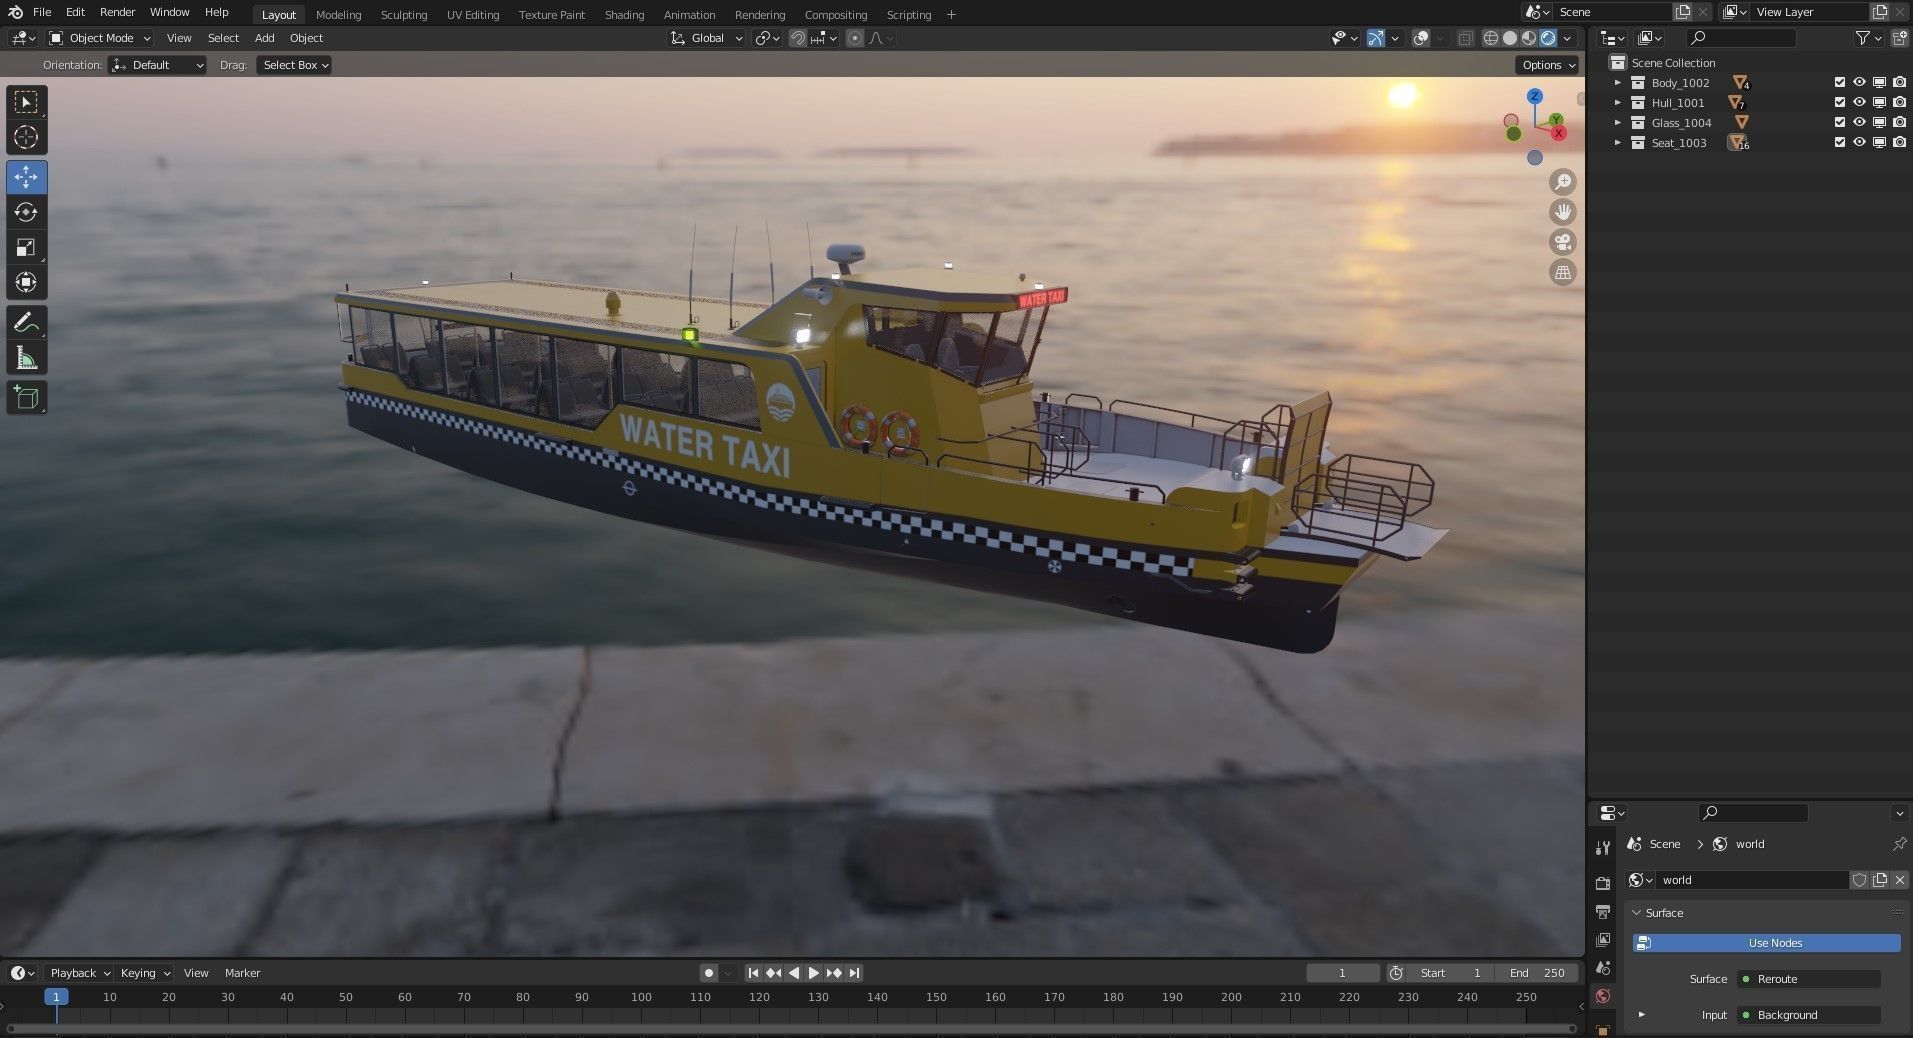Click the current frame marker at frame 1
1913x1038 pixels.
click(x=56, y=997)
